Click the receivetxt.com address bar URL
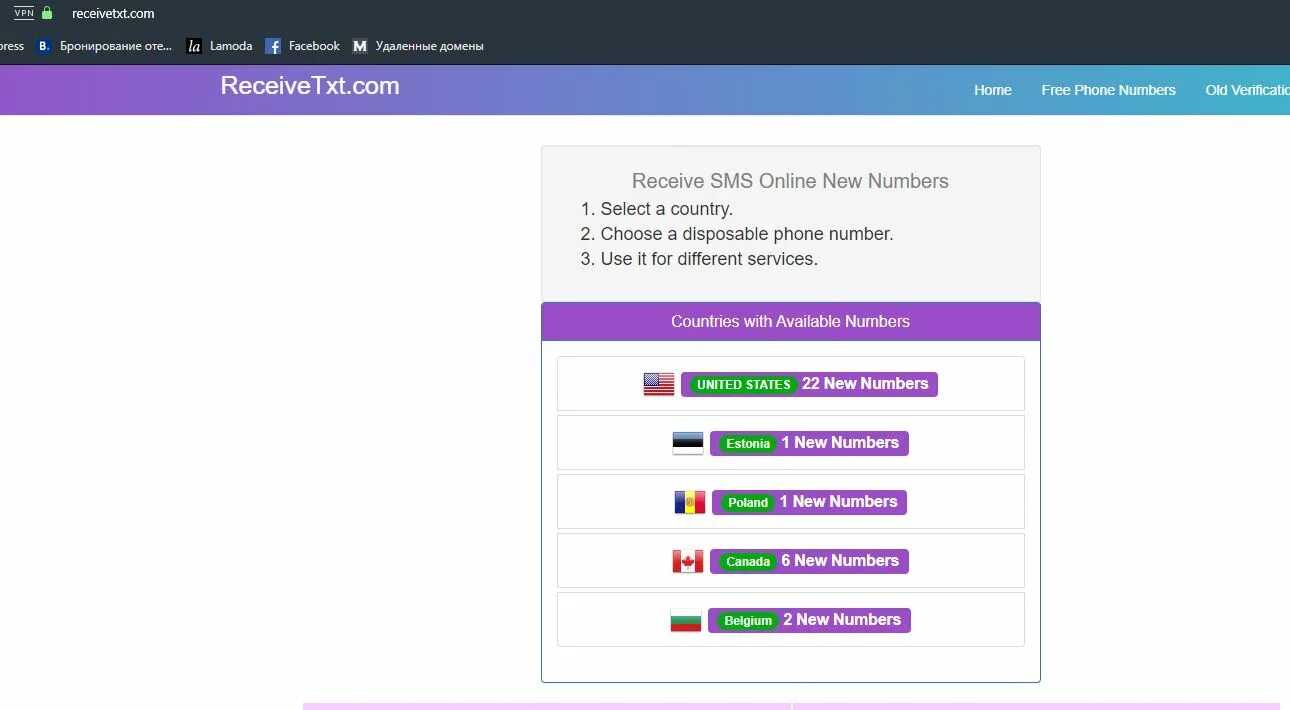This screenshot has width=1290, height=710. (113, 14)
